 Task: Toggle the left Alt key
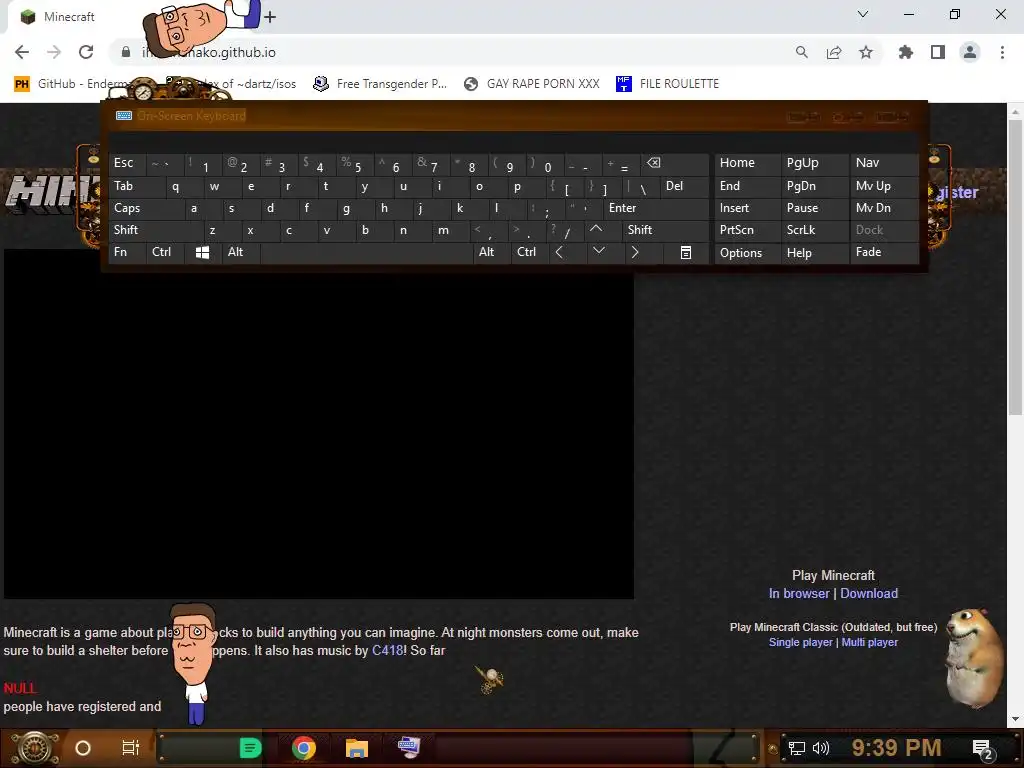[240, 252]
